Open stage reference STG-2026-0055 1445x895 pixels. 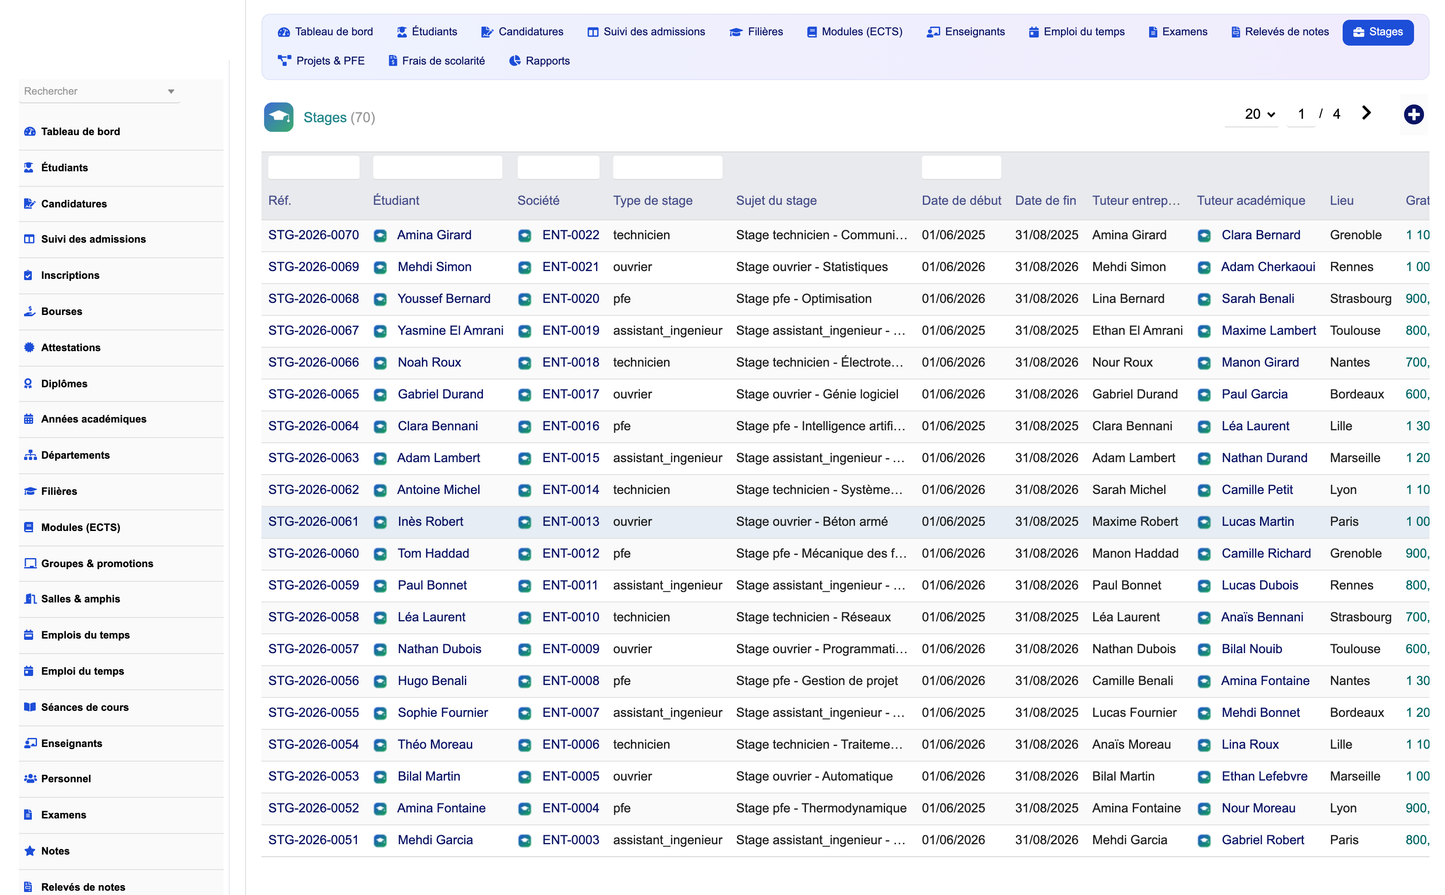point(313,713)
